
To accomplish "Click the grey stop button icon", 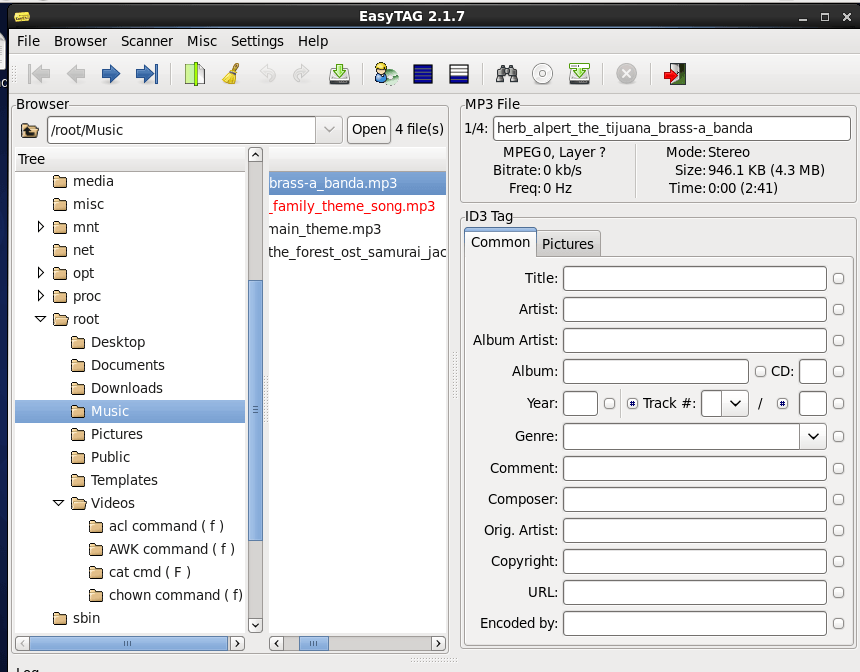I will tap(626, 74).
